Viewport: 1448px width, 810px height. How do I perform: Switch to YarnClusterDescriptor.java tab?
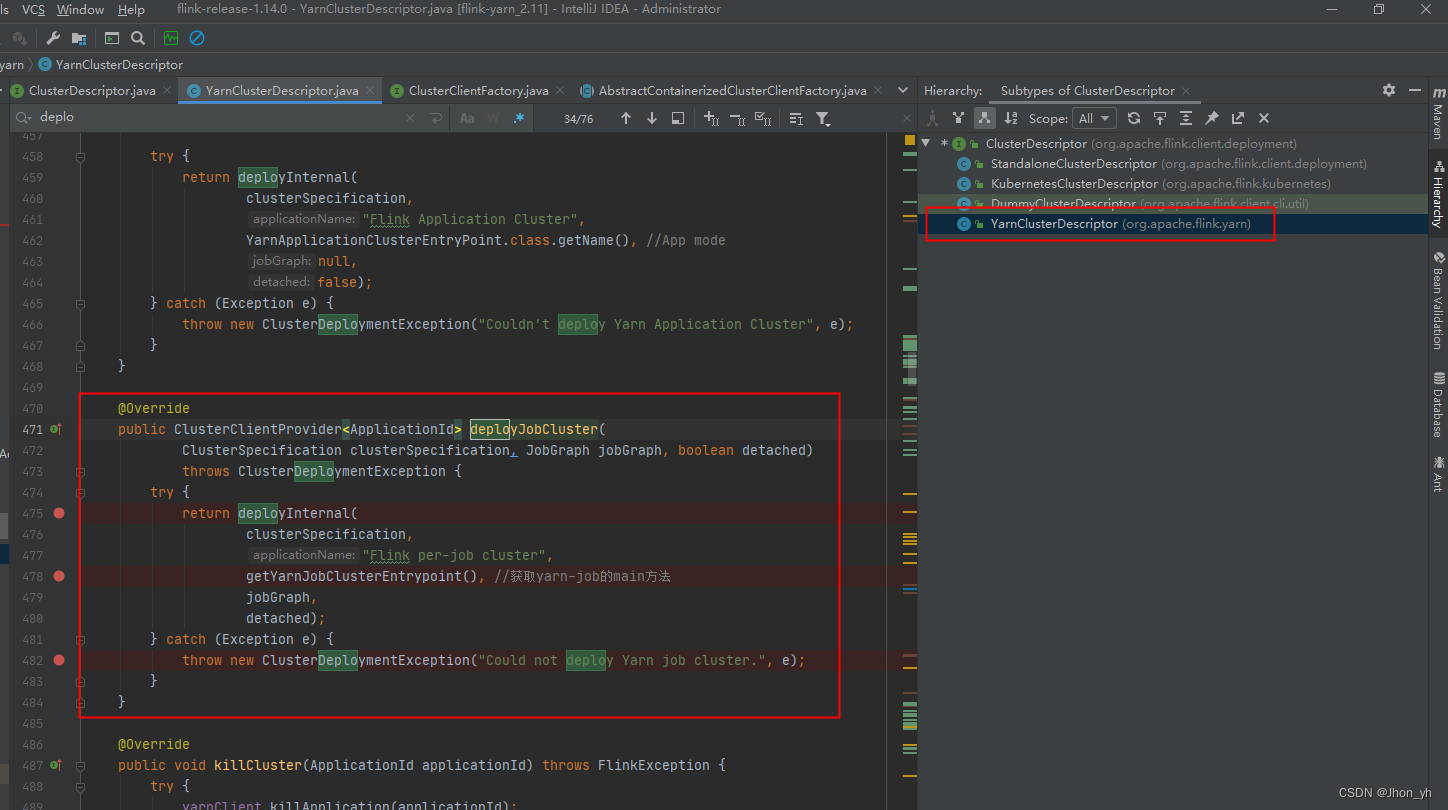pyautogui.click(x=282, y=90)
